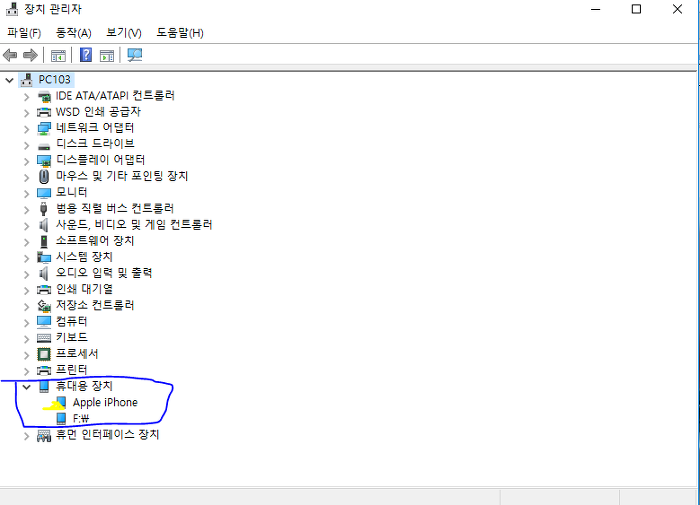Click the WSD 인쇄 공급자 printer icon
Viewport: 700px width, 505px height.
click(x=44, y=112)
